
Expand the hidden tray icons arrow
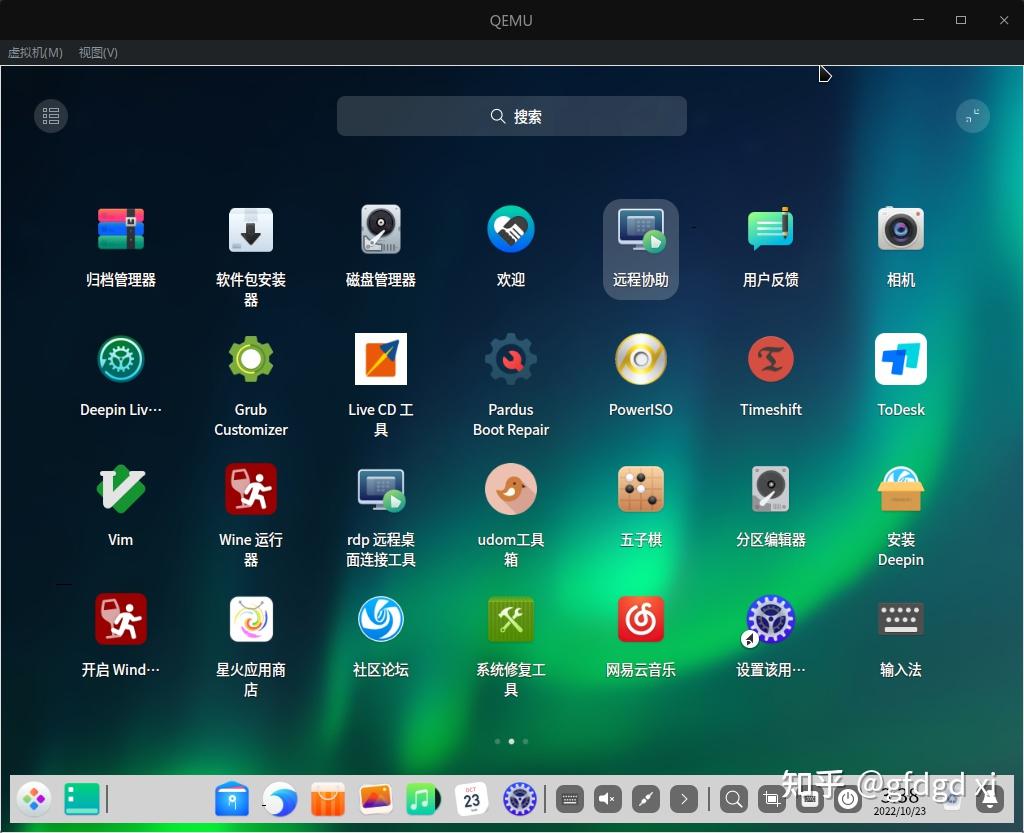tap(684, 799)
